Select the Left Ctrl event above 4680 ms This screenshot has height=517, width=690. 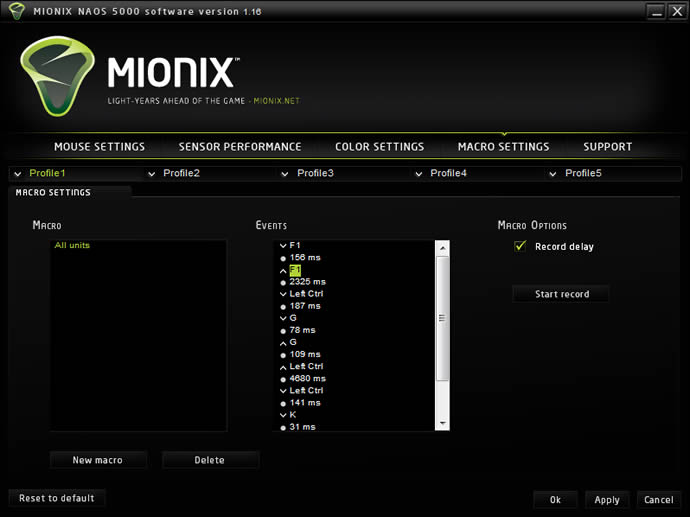click(x=306, y=366)
